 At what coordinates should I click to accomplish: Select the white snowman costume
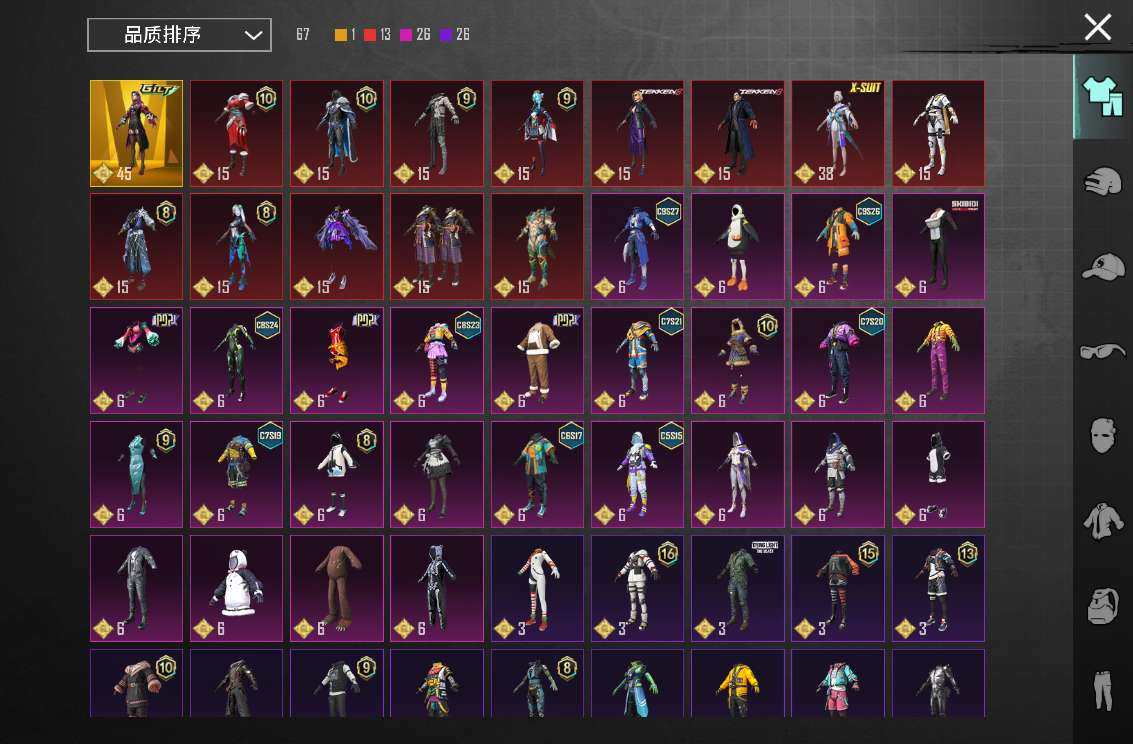pos(237,588)
